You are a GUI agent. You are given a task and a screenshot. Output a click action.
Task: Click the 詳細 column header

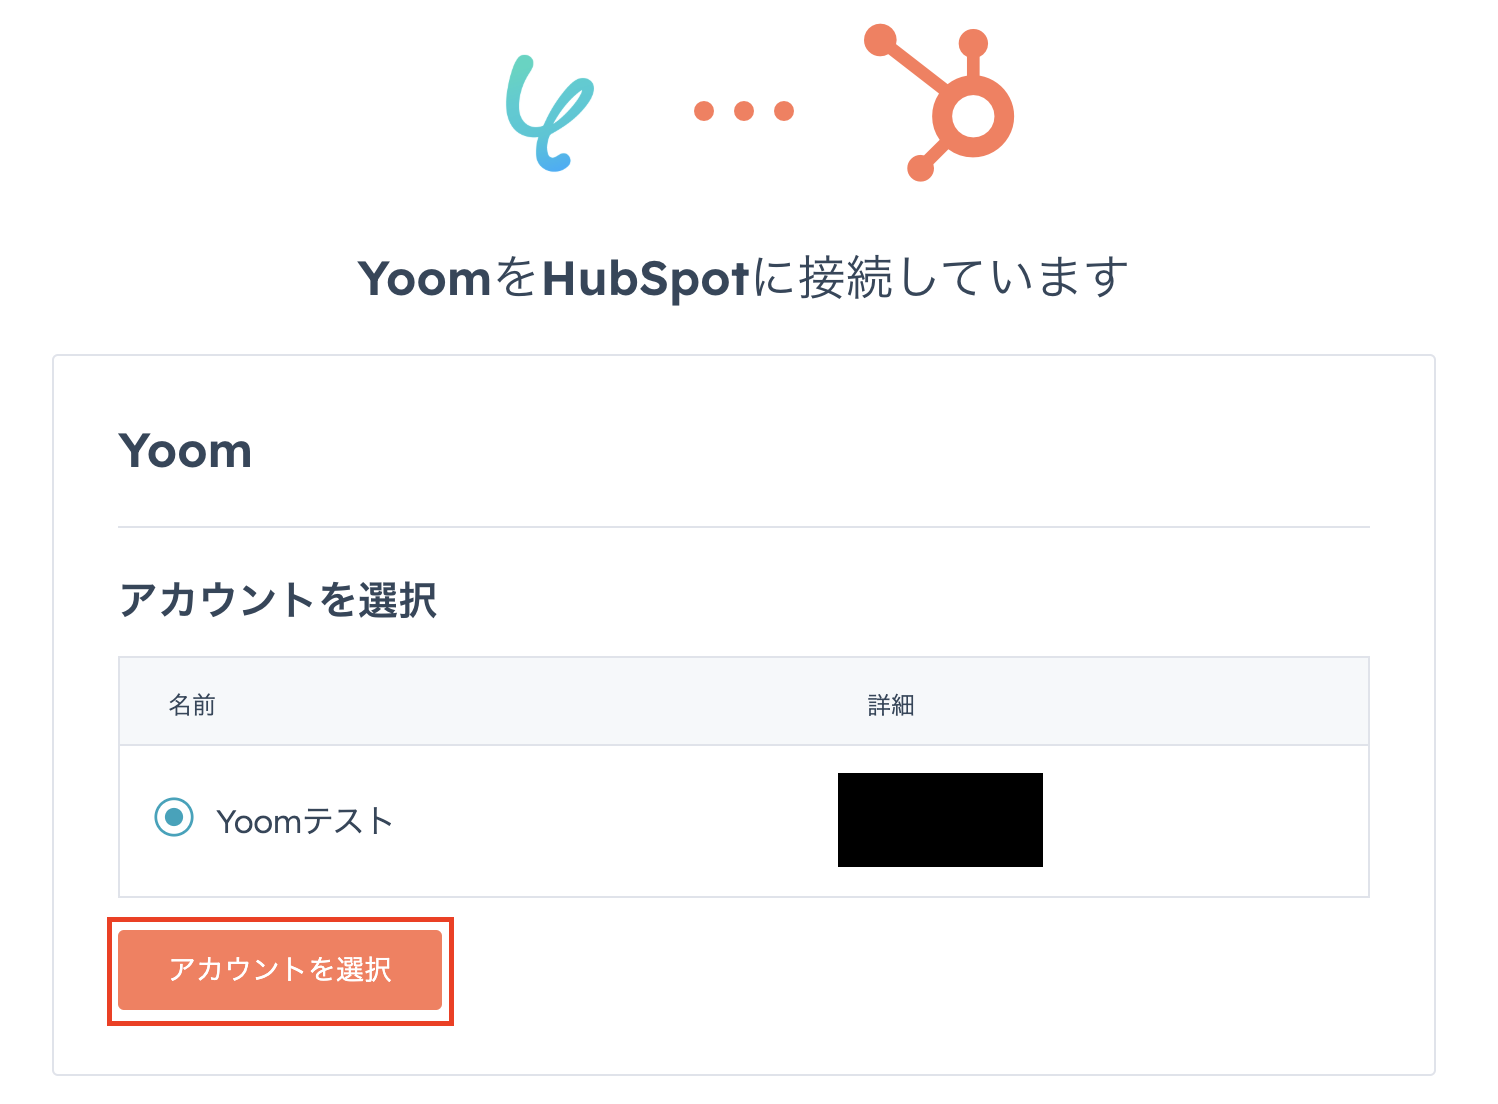(890, 705)
